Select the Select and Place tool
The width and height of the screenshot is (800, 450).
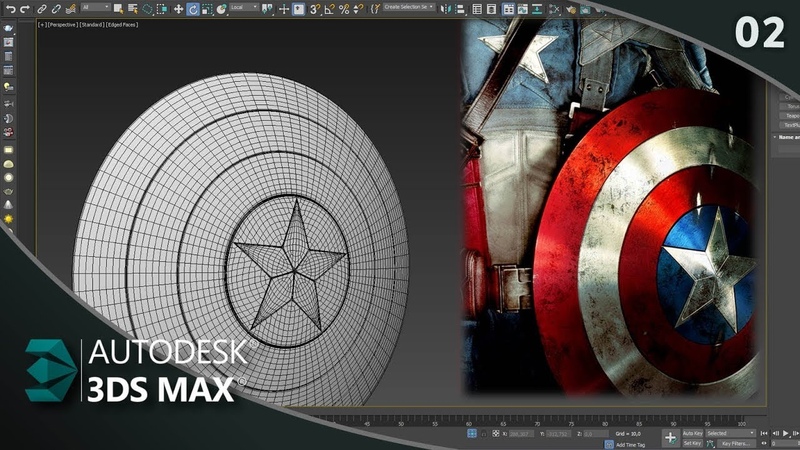coord(221,9)
